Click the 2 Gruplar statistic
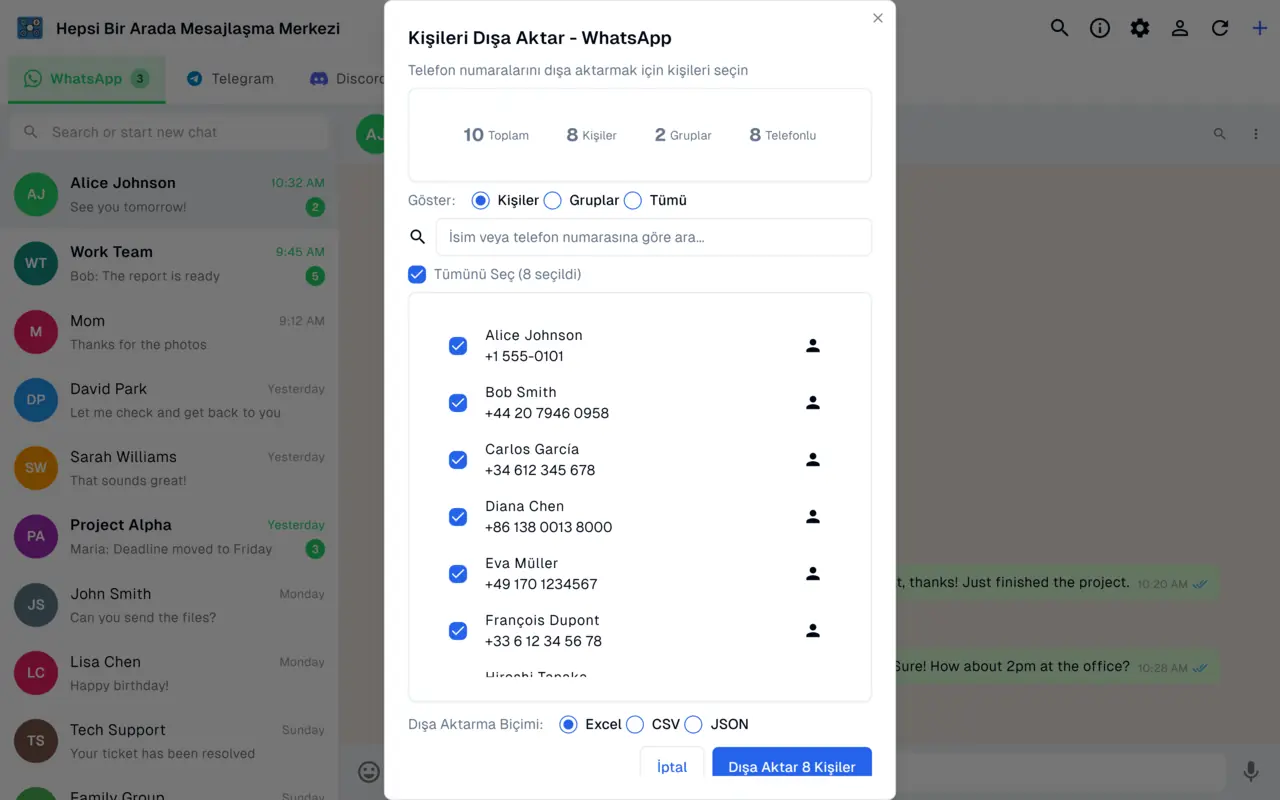This screenshot has height=800, width=1280. [683, 135]
